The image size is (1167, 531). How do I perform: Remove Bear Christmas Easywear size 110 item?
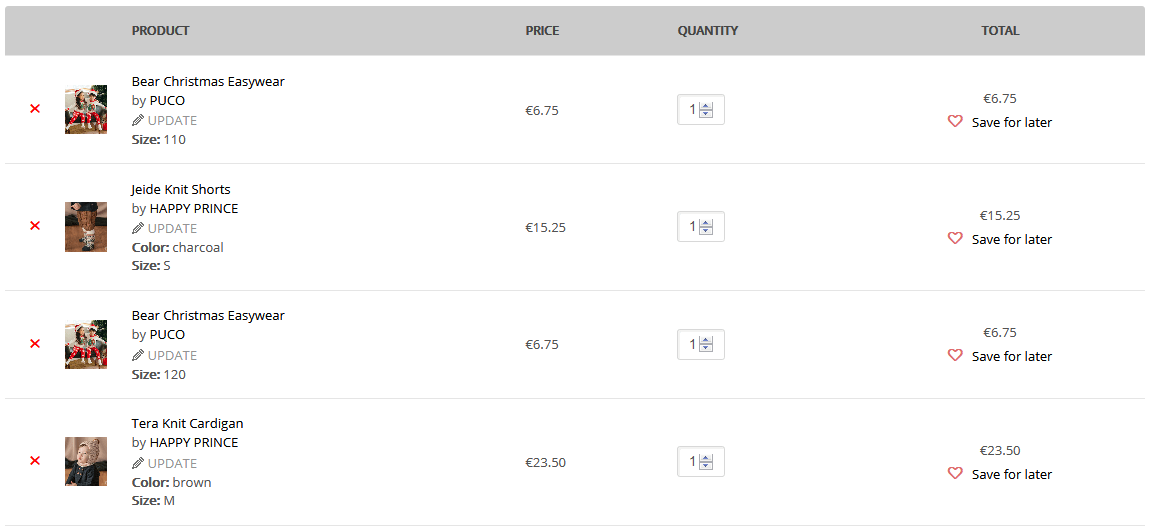click(x=34, y=109)
